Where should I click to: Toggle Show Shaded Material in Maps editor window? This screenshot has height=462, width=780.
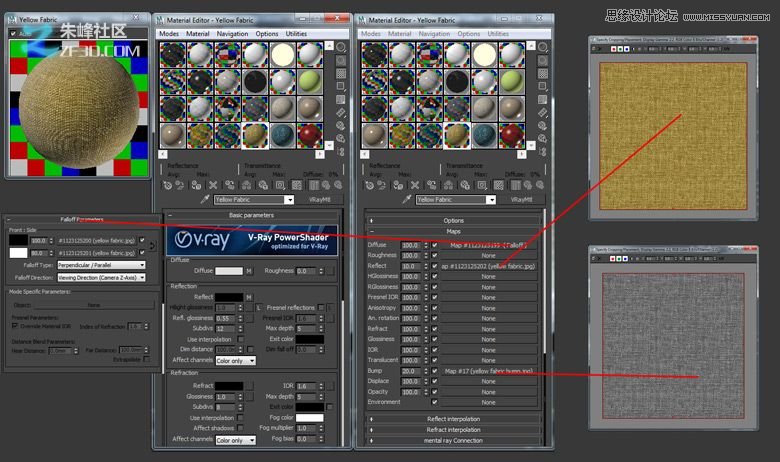(499, 185)
